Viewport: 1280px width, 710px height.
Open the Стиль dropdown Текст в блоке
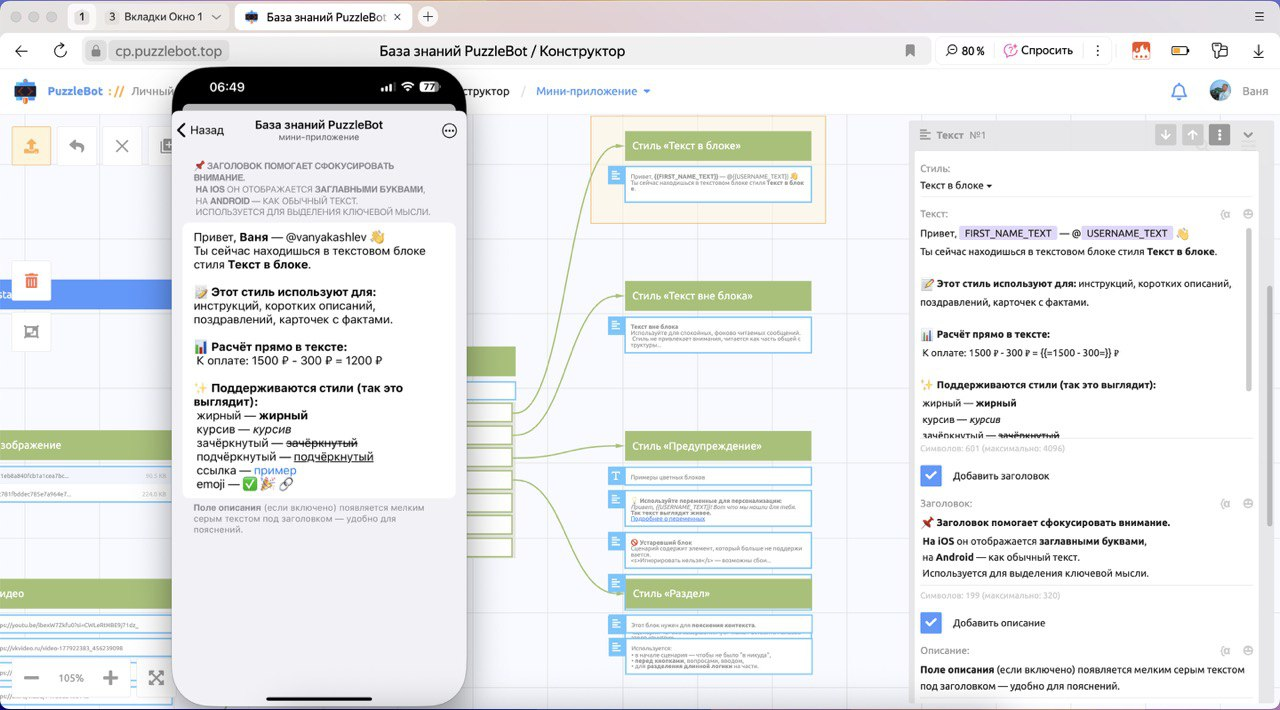coord(956,186)
